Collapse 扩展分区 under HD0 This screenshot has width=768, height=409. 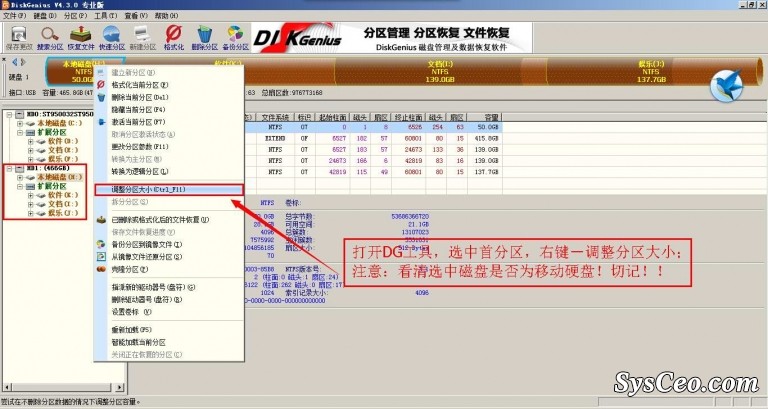pyautogui.click(x=20, y=132)
